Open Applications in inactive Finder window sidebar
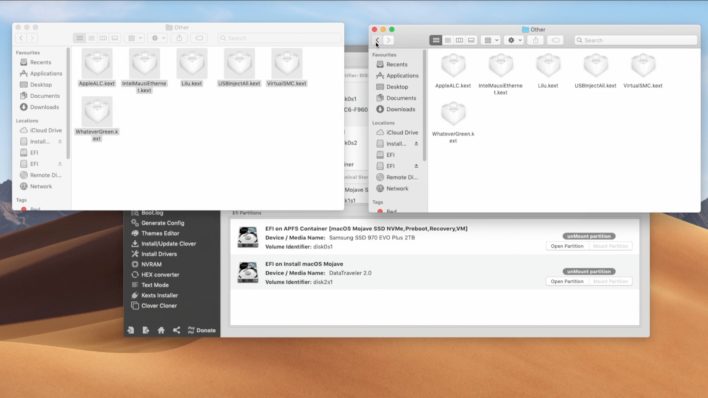 [41, 74]
